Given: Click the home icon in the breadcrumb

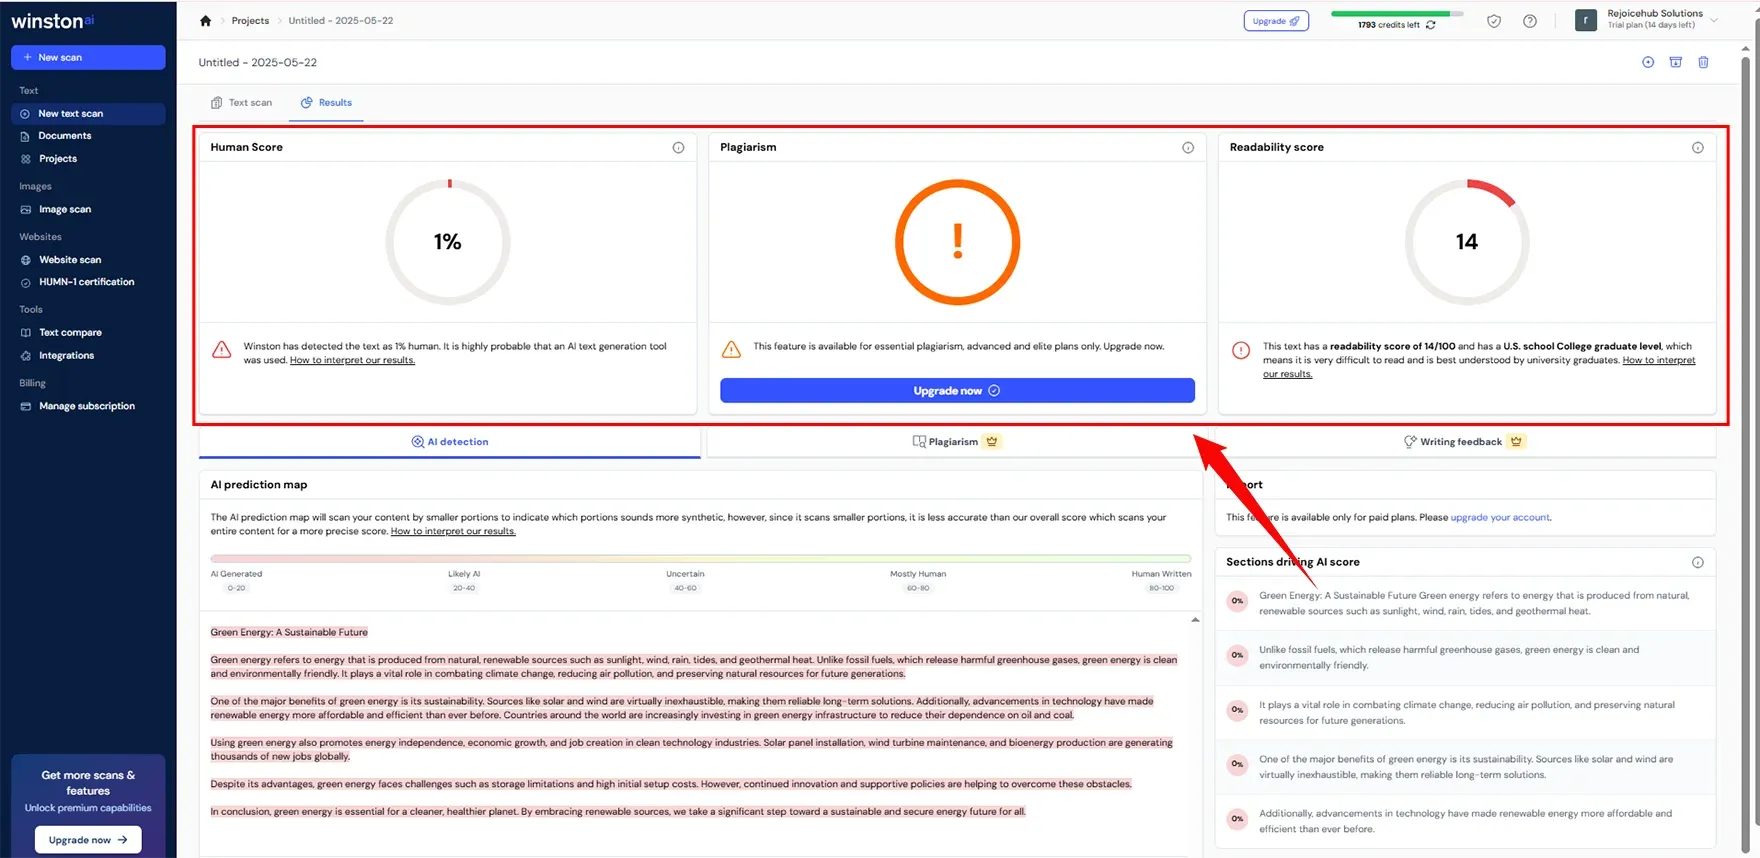Looking at the screenshot, I should click(205, 21).
